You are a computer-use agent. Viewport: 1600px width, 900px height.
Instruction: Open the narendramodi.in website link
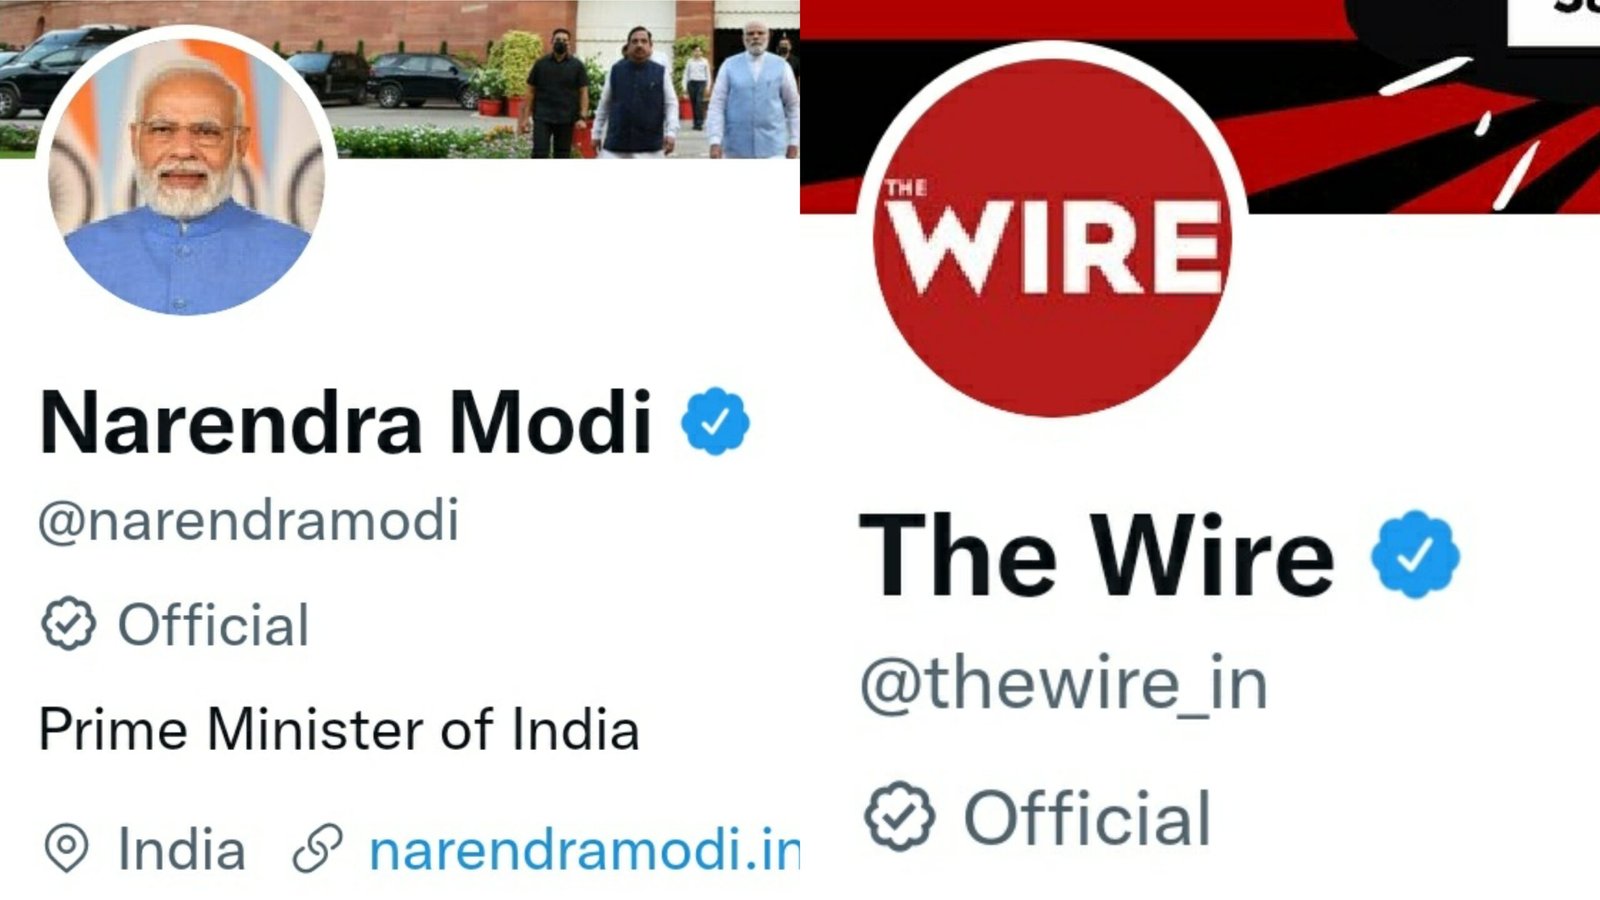pyautogui.click(x=585, y=849)
